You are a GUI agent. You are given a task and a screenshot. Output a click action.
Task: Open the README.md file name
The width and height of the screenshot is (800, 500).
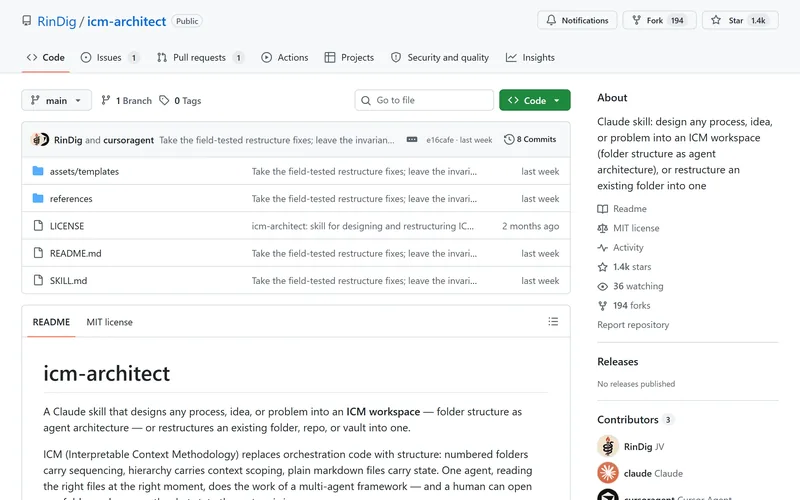coord(76,253)
